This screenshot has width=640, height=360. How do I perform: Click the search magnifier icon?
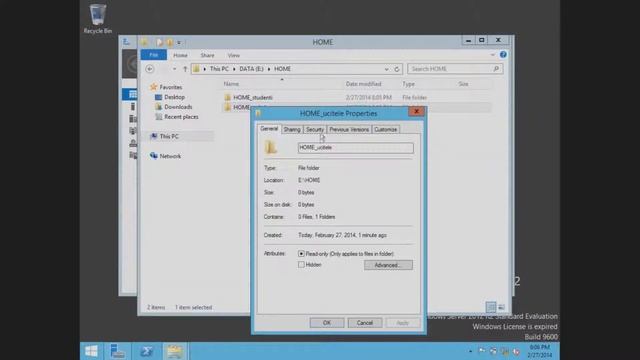click(x=496, y=69)
